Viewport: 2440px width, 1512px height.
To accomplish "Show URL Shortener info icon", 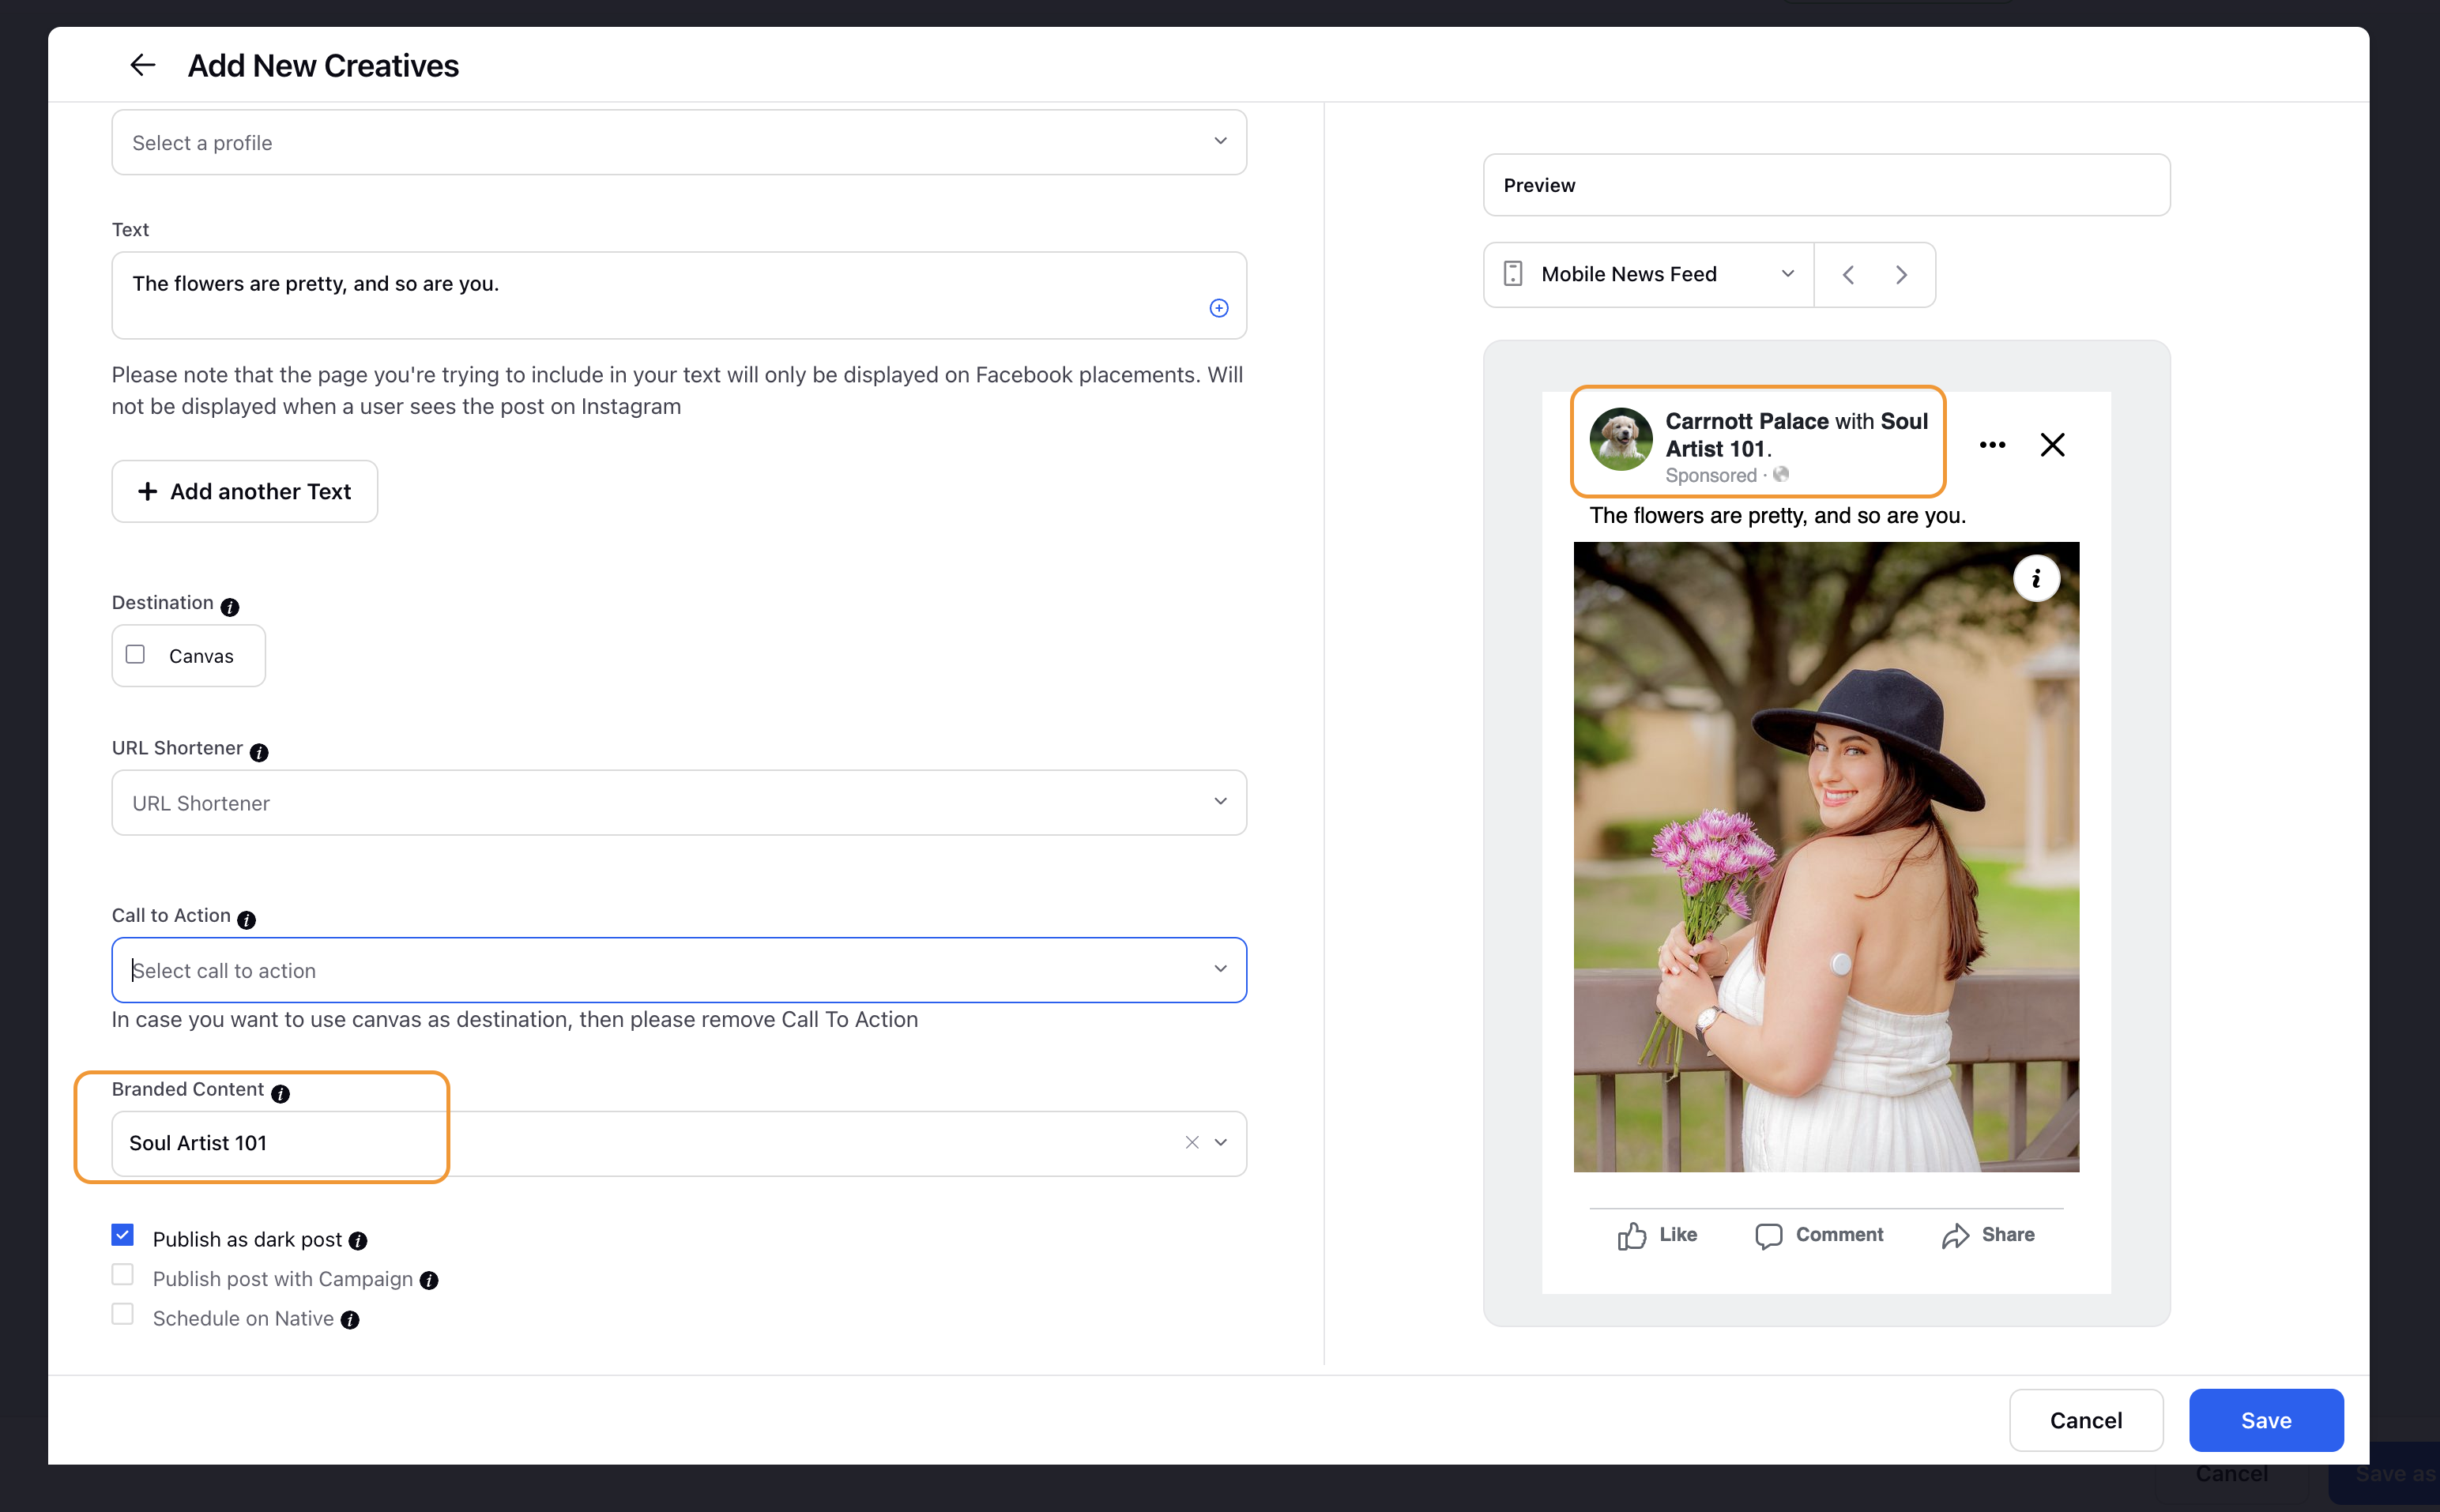I will 259,752.
